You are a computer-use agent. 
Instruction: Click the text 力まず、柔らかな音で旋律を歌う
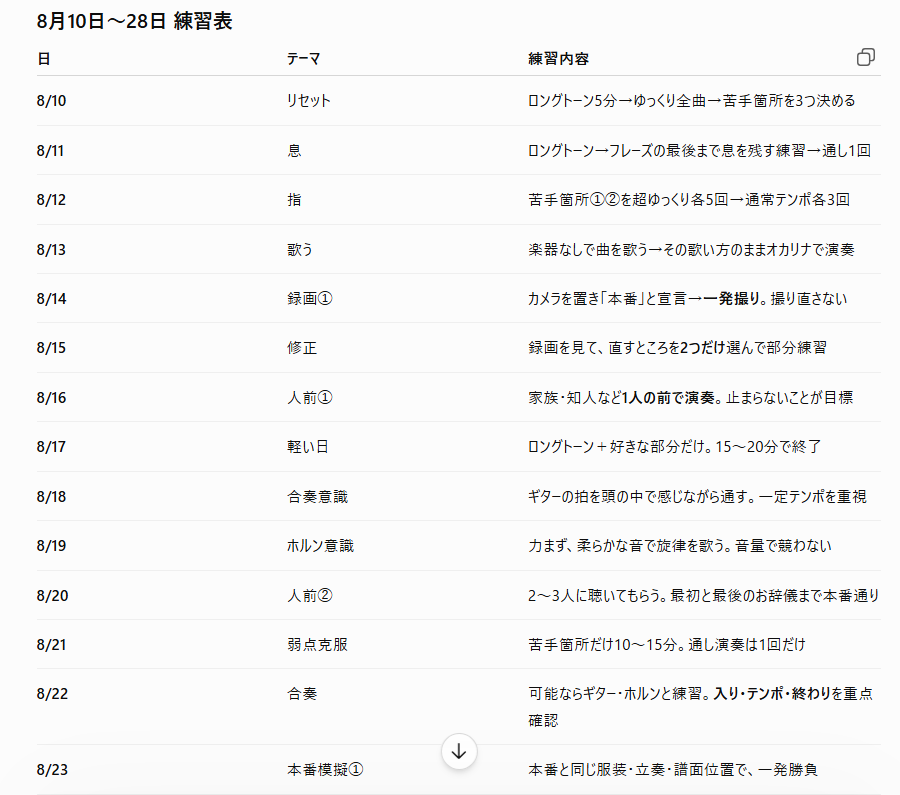626,545
